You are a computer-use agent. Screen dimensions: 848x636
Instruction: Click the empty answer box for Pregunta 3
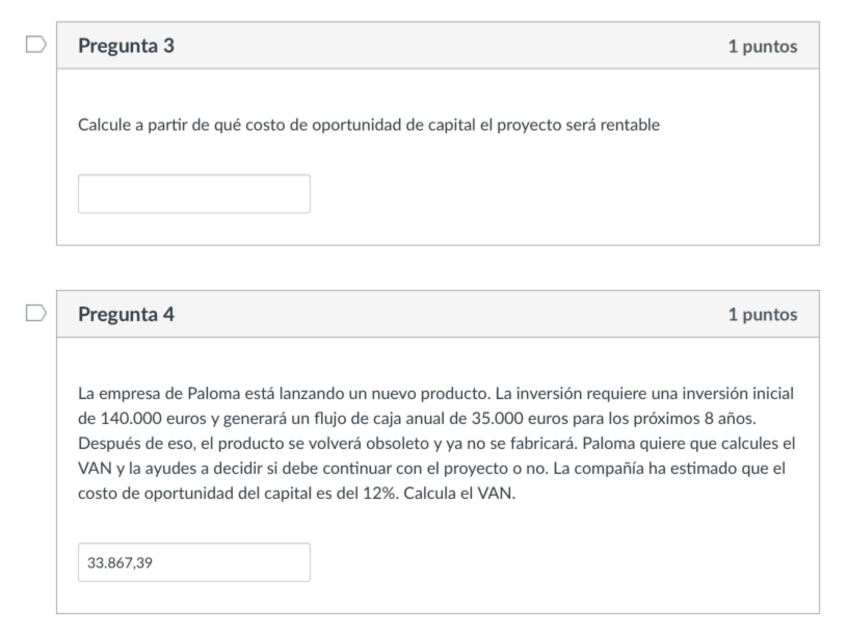click(194, 194)
